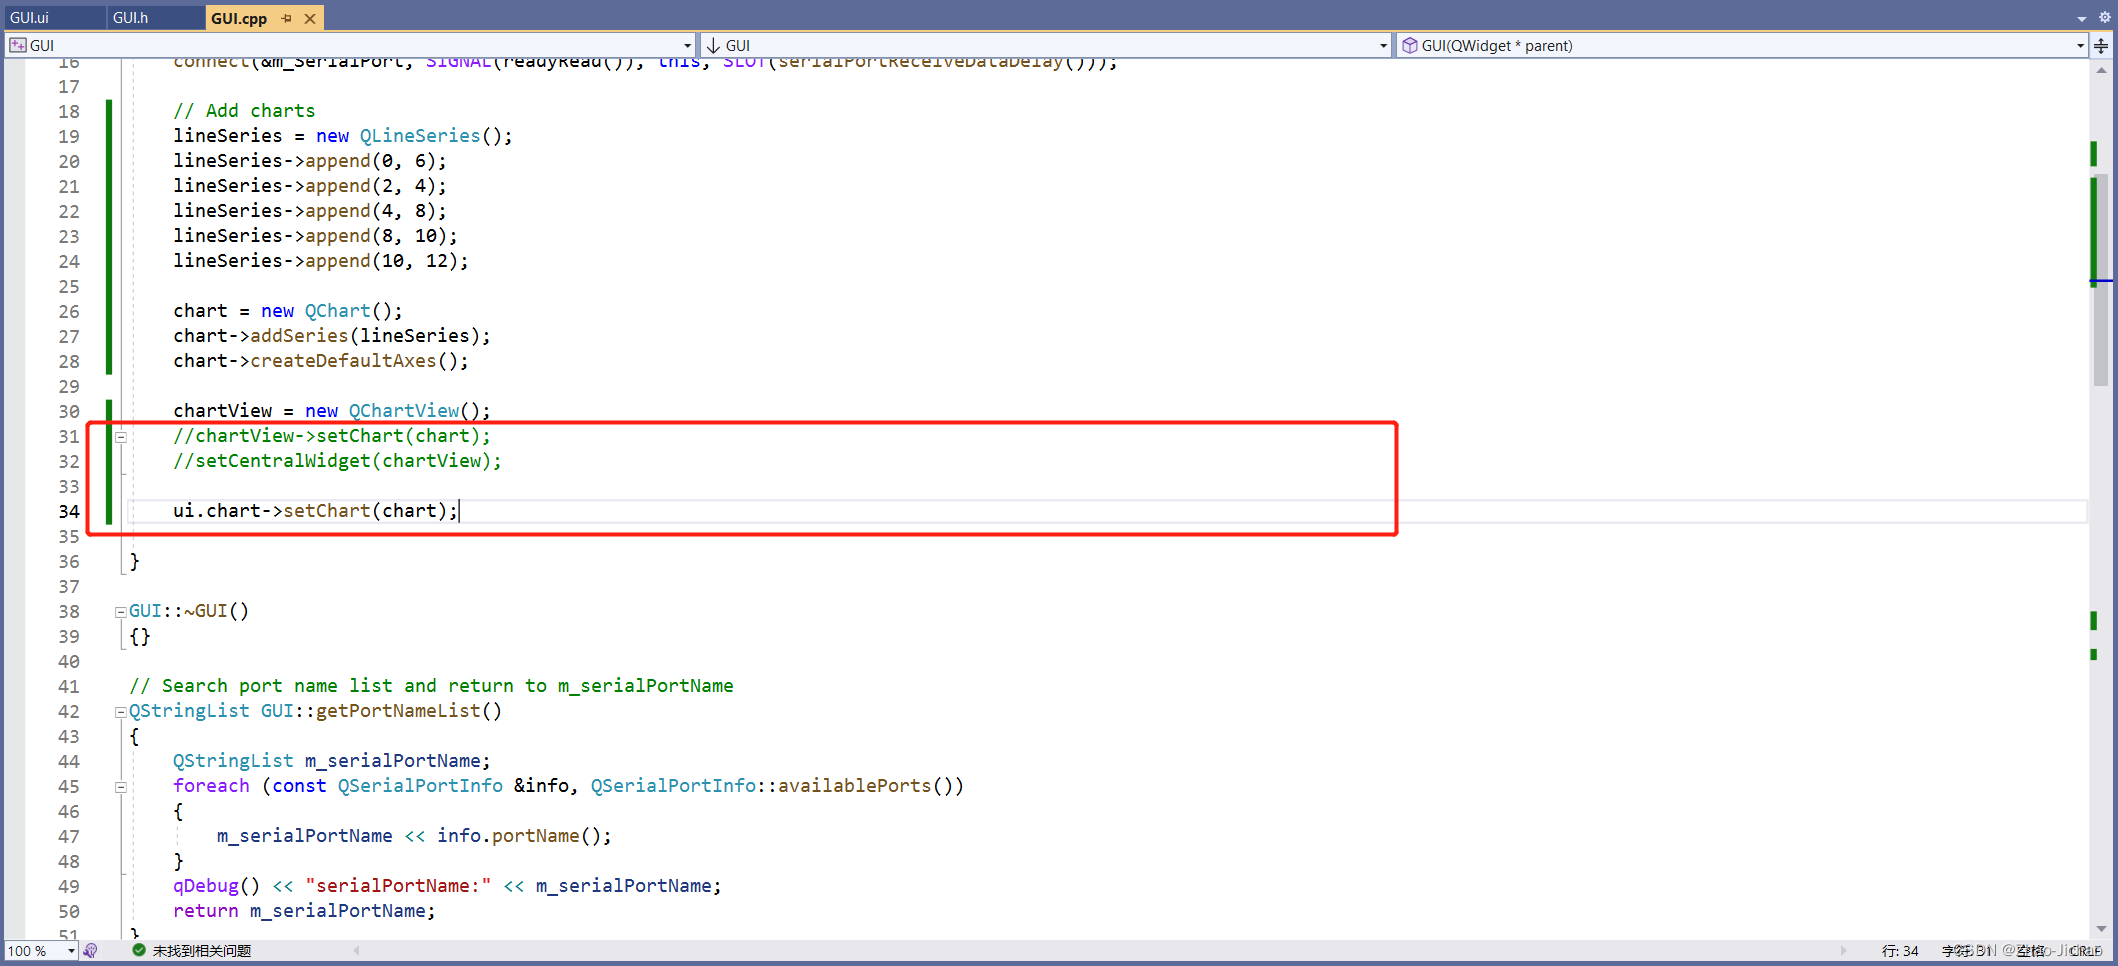Select the GUI.cpp tab
Screen dimensions: 2118x966
[x=239, y=18]
